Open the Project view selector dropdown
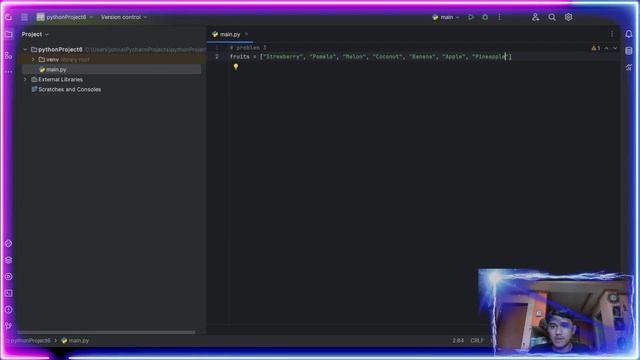 click(35, 34)
